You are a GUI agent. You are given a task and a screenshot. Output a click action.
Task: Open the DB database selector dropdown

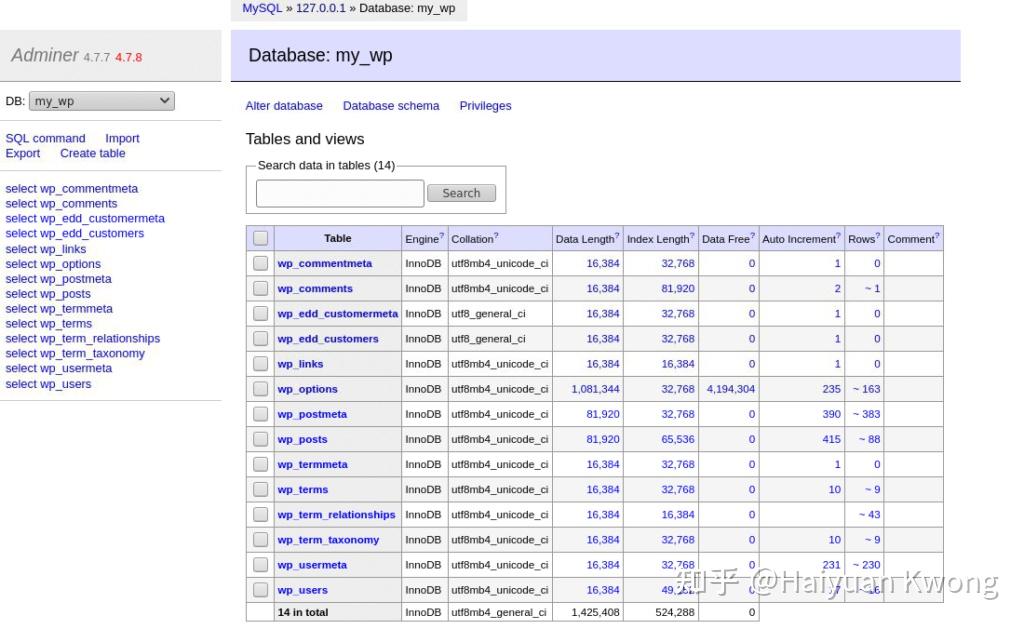[x=100, y=100]
